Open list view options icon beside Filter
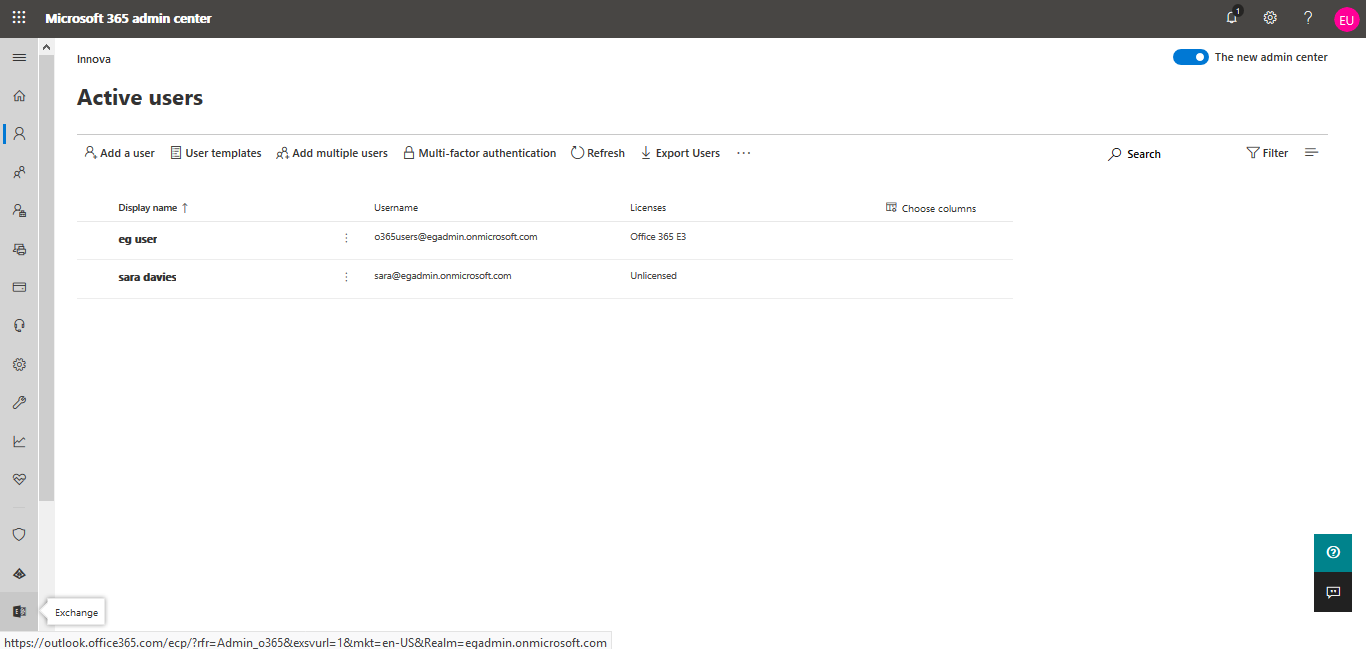 pos(1312,153)
